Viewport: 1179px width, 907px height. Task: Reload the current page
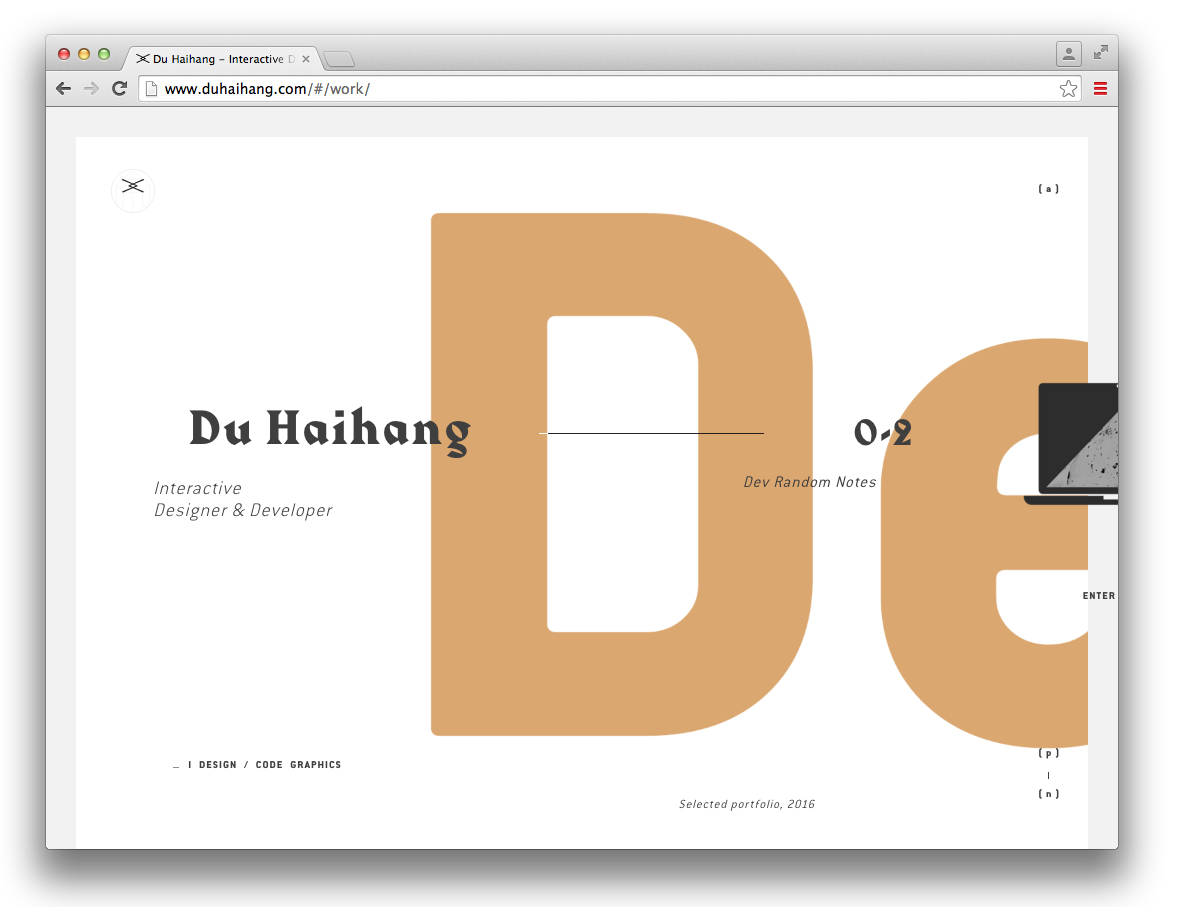119,89
